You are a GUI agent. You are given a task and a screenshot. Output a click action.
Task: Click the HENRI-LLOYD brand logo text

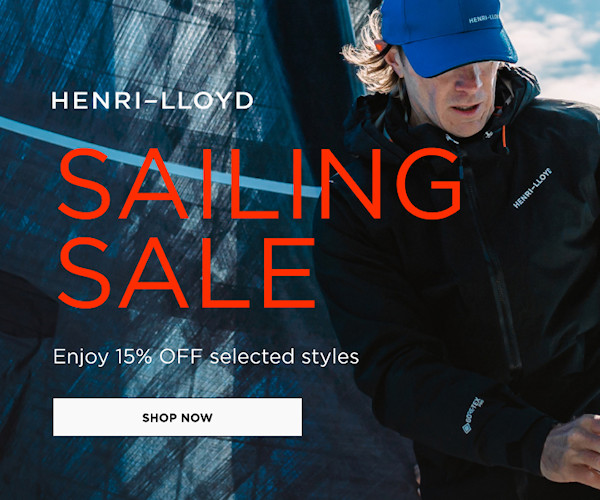pos(152,101)
